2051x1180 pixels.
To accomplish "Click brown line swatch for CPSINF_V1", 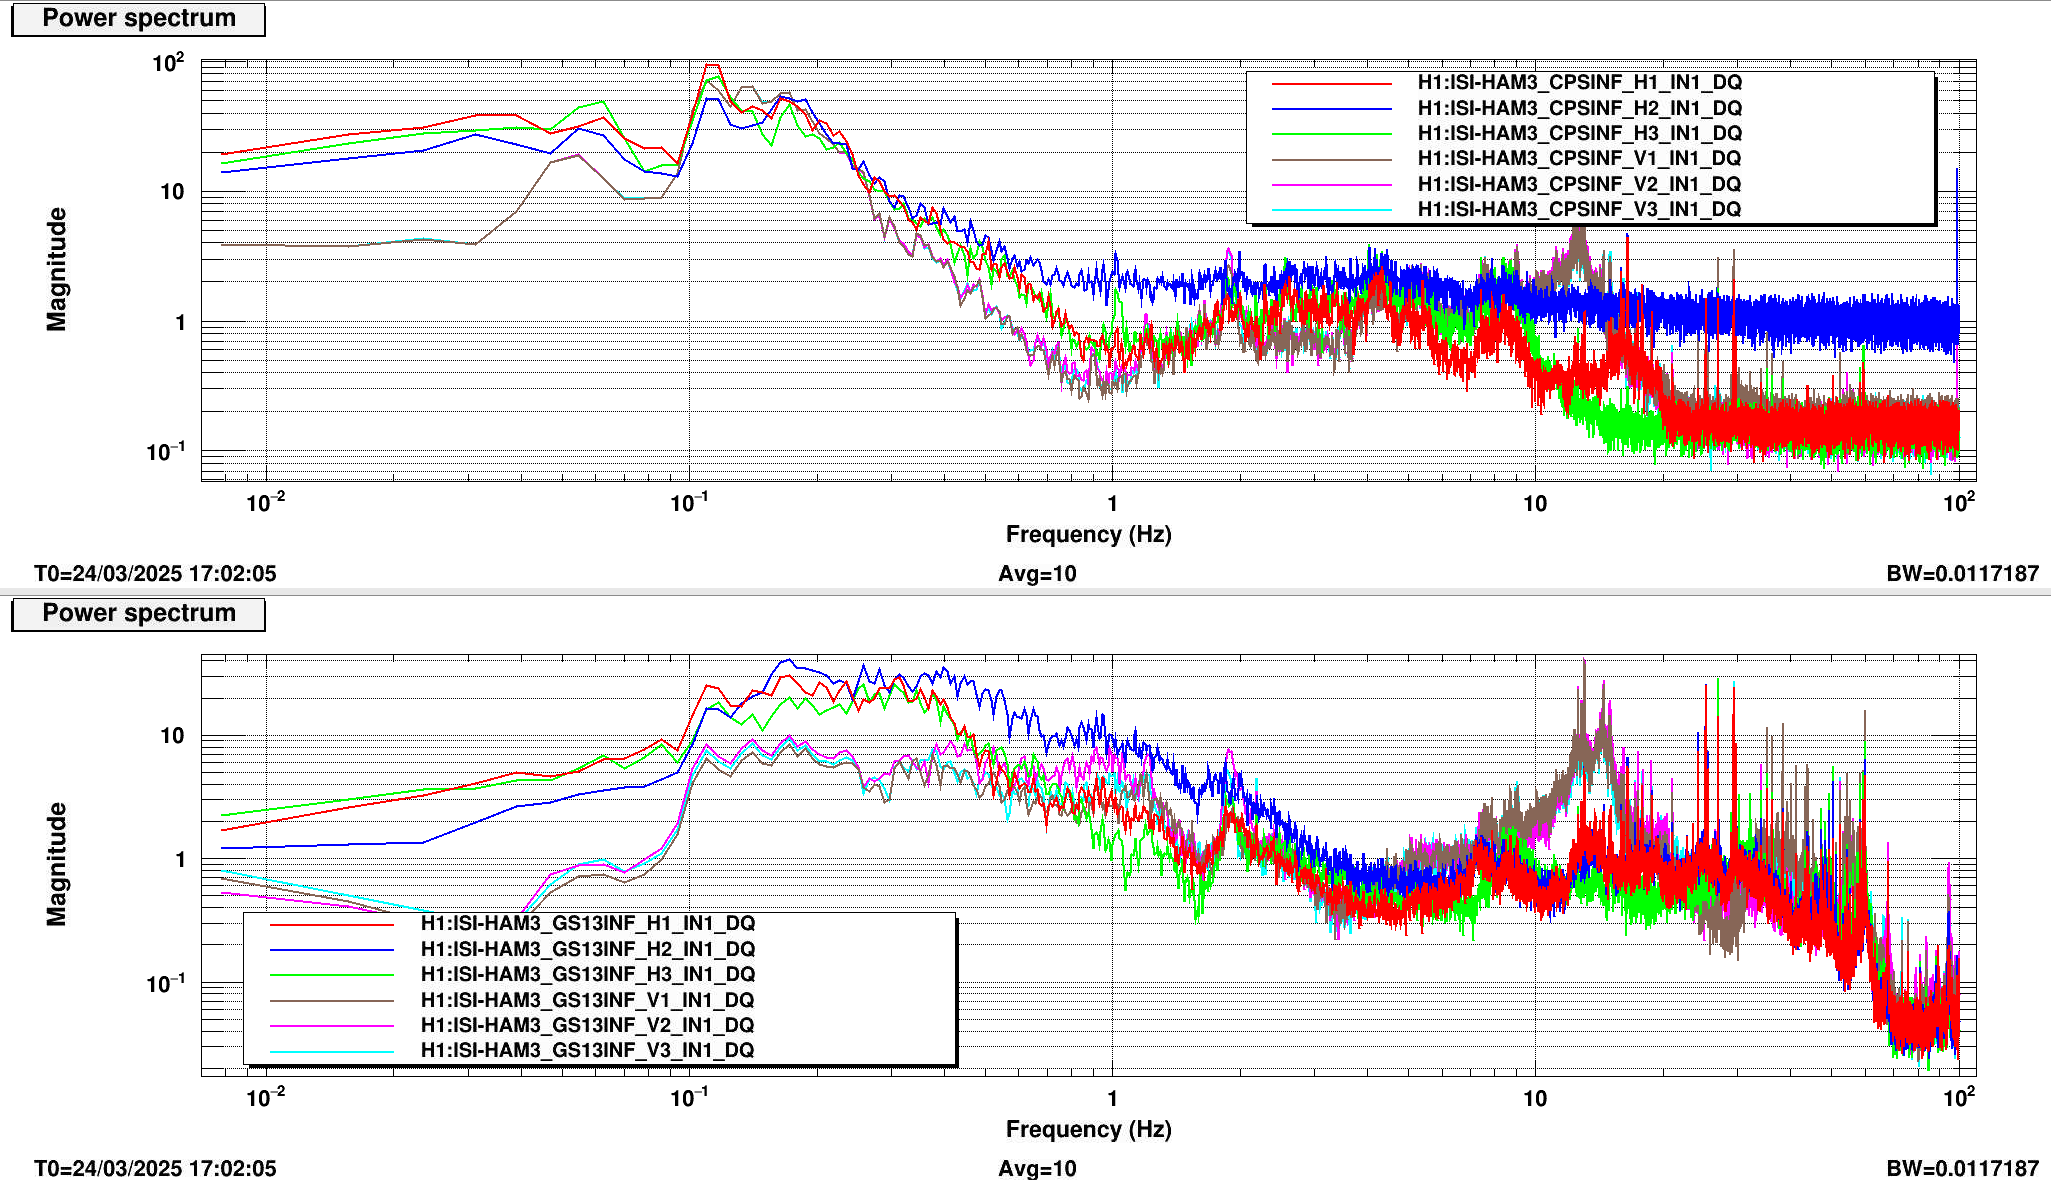I will click(x=1331, y=159).
